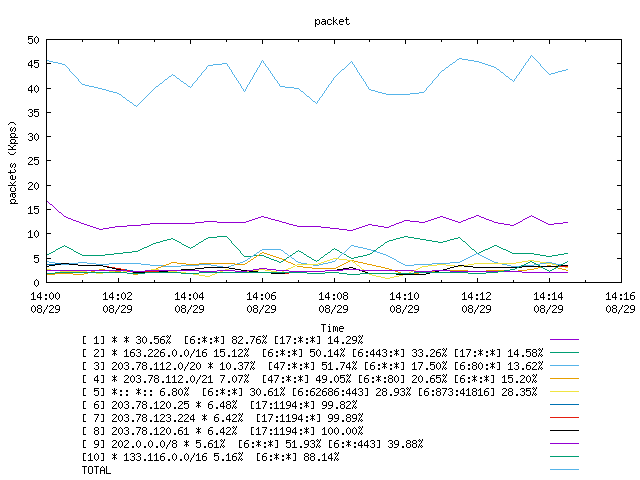
Task: Click the 14:12 08/29 time axis label
Action: coord(476,302)
